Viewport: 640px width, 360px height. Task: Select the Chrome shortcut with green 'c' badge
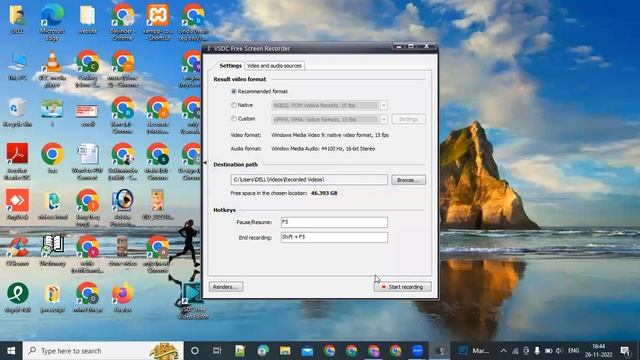(87, 69)
